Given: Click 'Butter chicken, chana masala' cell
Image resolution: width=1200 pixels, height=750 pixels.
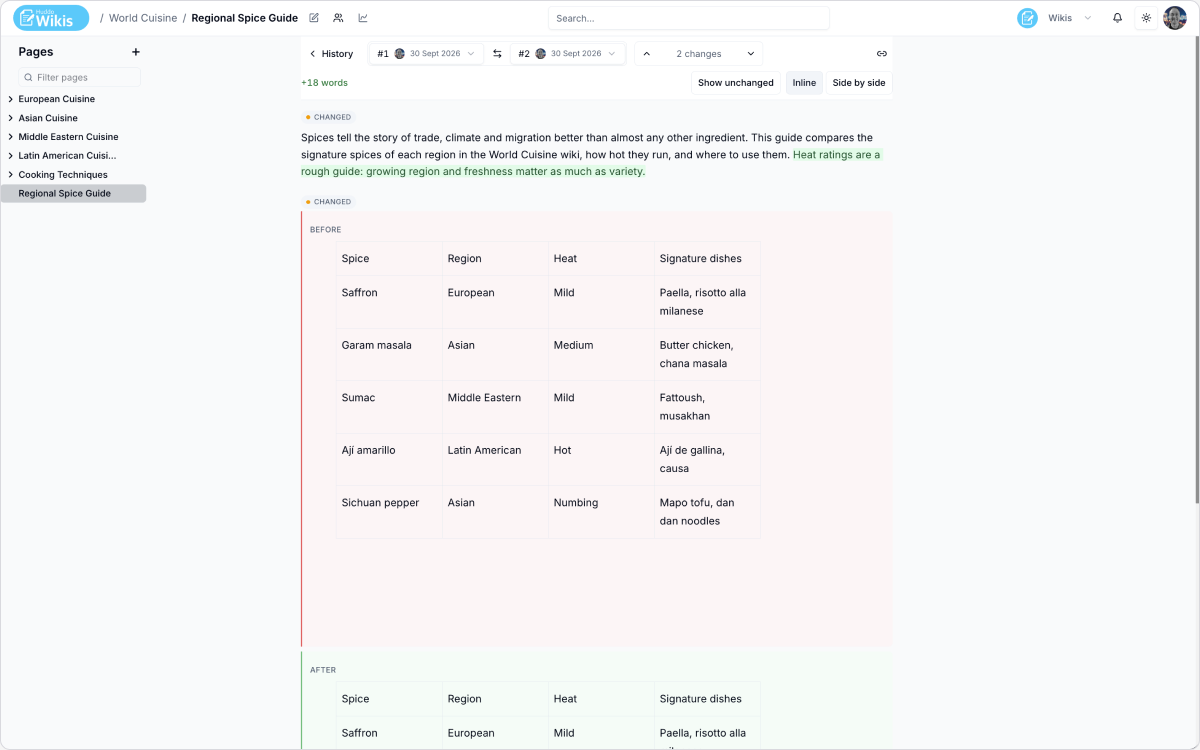Looking at the screenshot, I should [x=707, y=354].
